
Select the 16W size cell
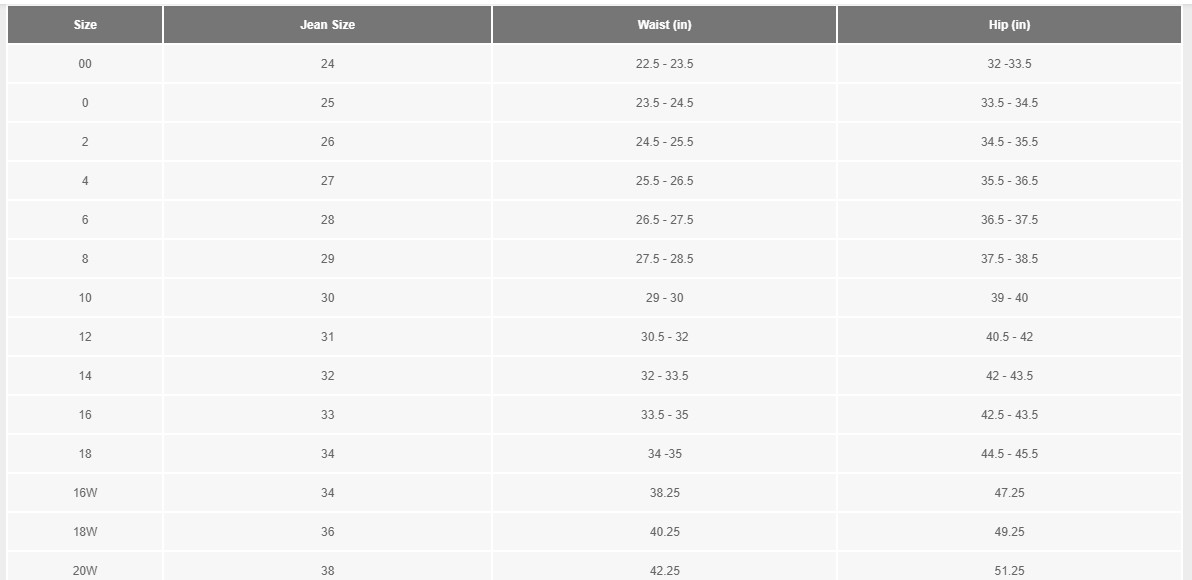tap(85, 493)
